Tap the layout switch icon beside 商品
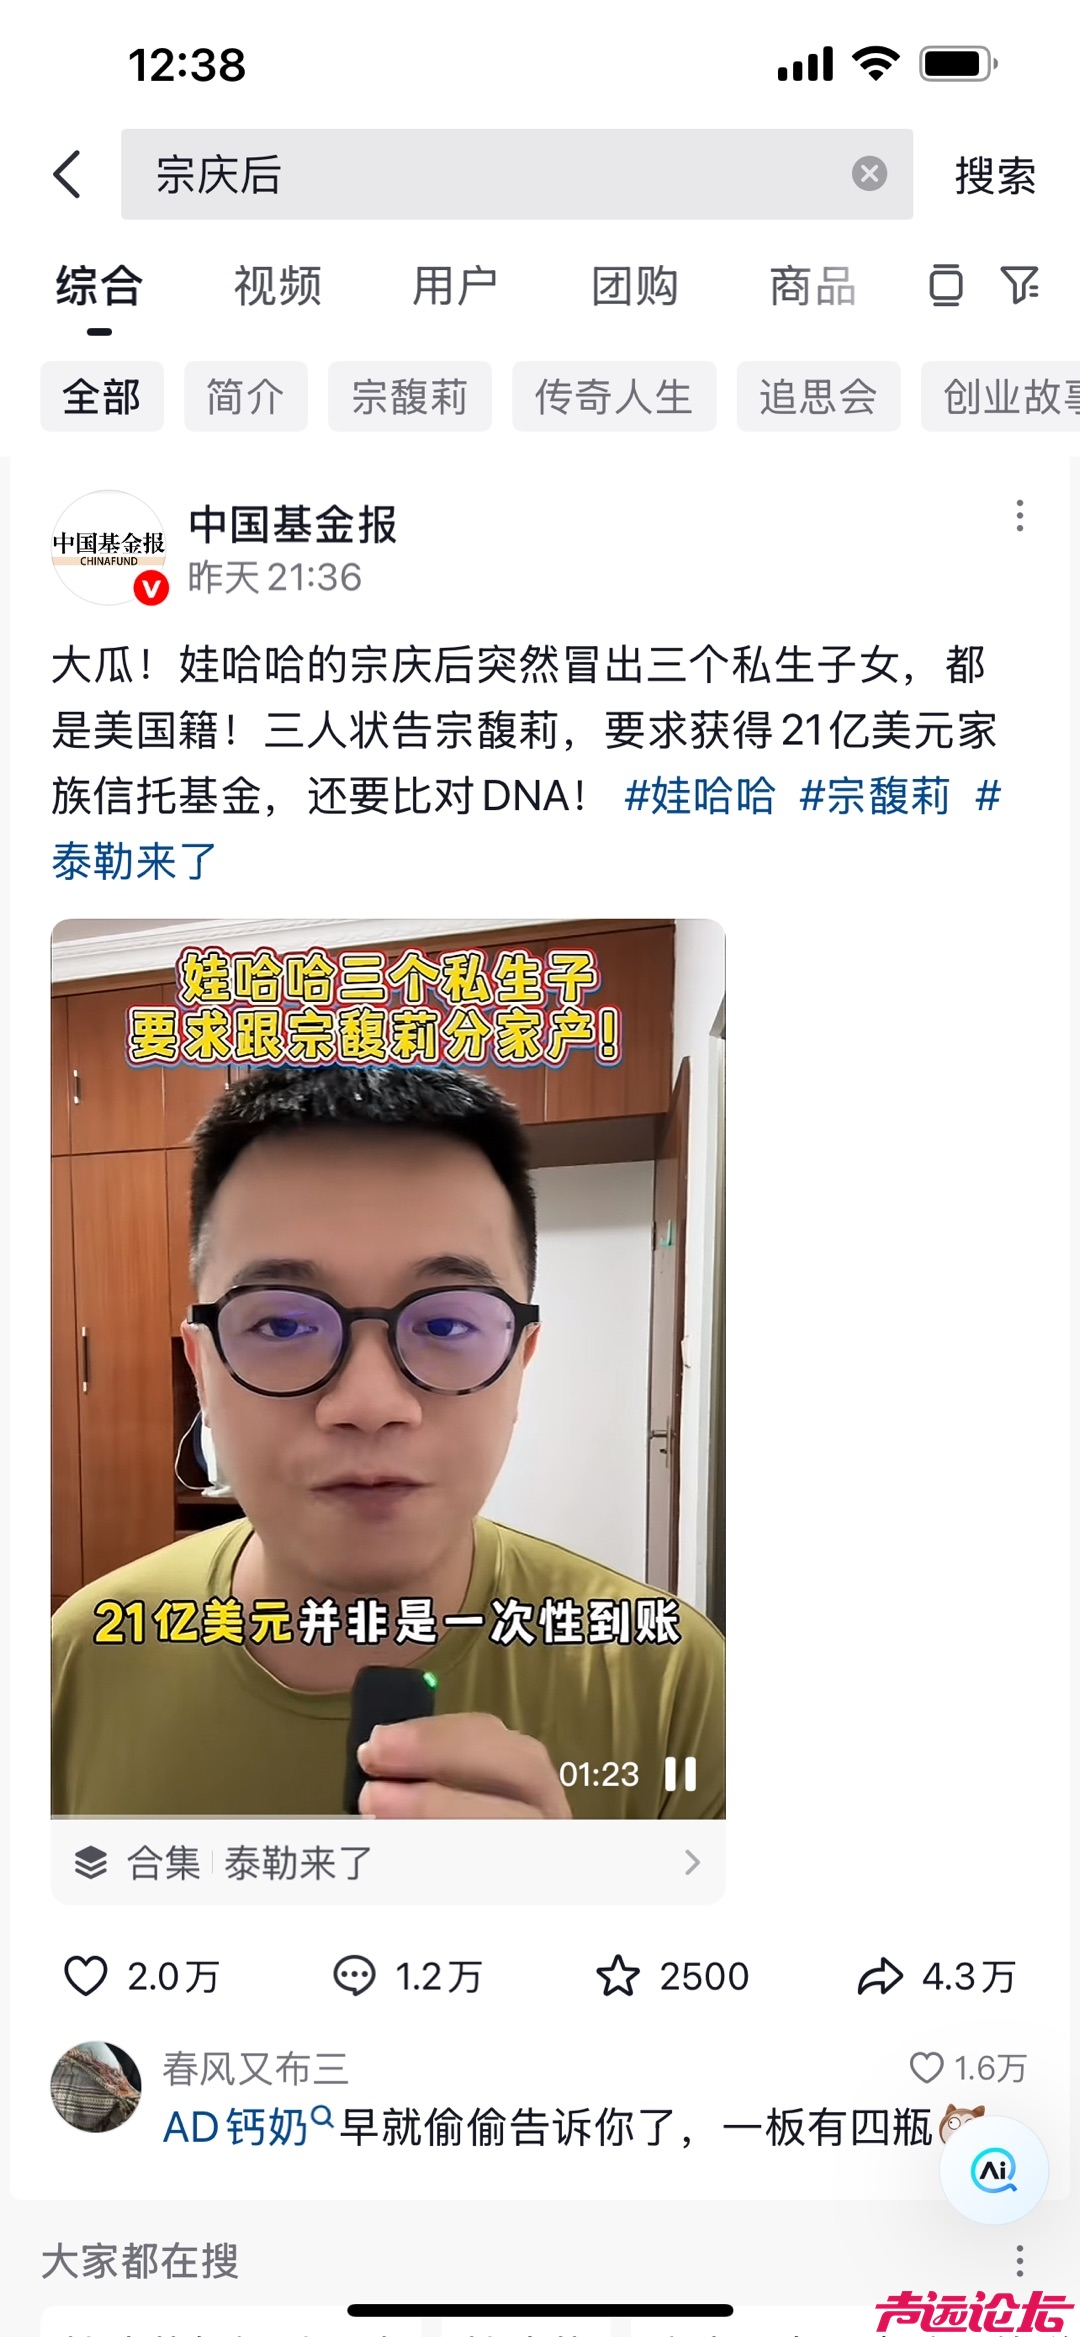Screen dimensions: 1080x2337 945,285
